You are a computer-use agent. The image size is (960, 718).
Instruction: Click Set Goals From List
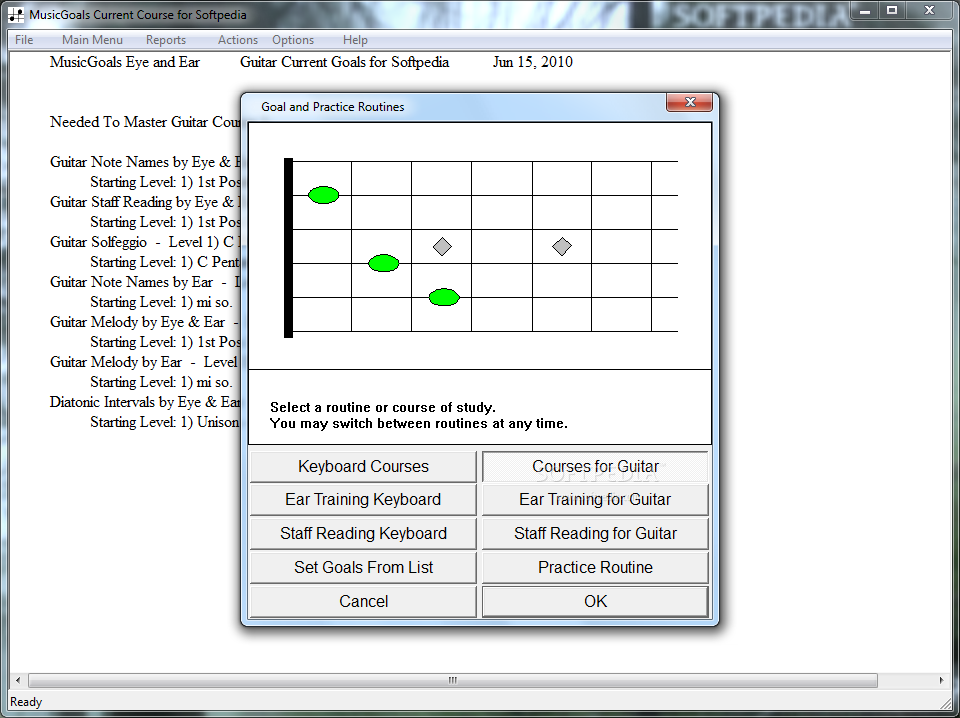point(363,567)
